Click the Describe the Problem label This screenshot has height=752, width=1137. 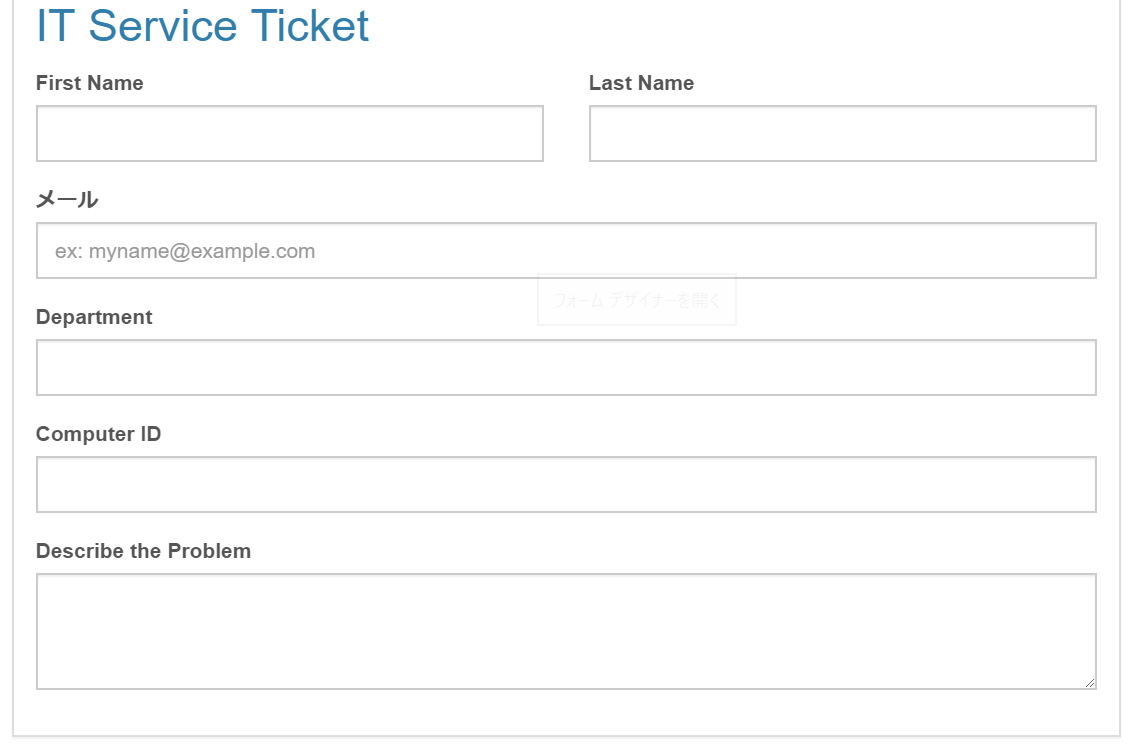point(143,550)
